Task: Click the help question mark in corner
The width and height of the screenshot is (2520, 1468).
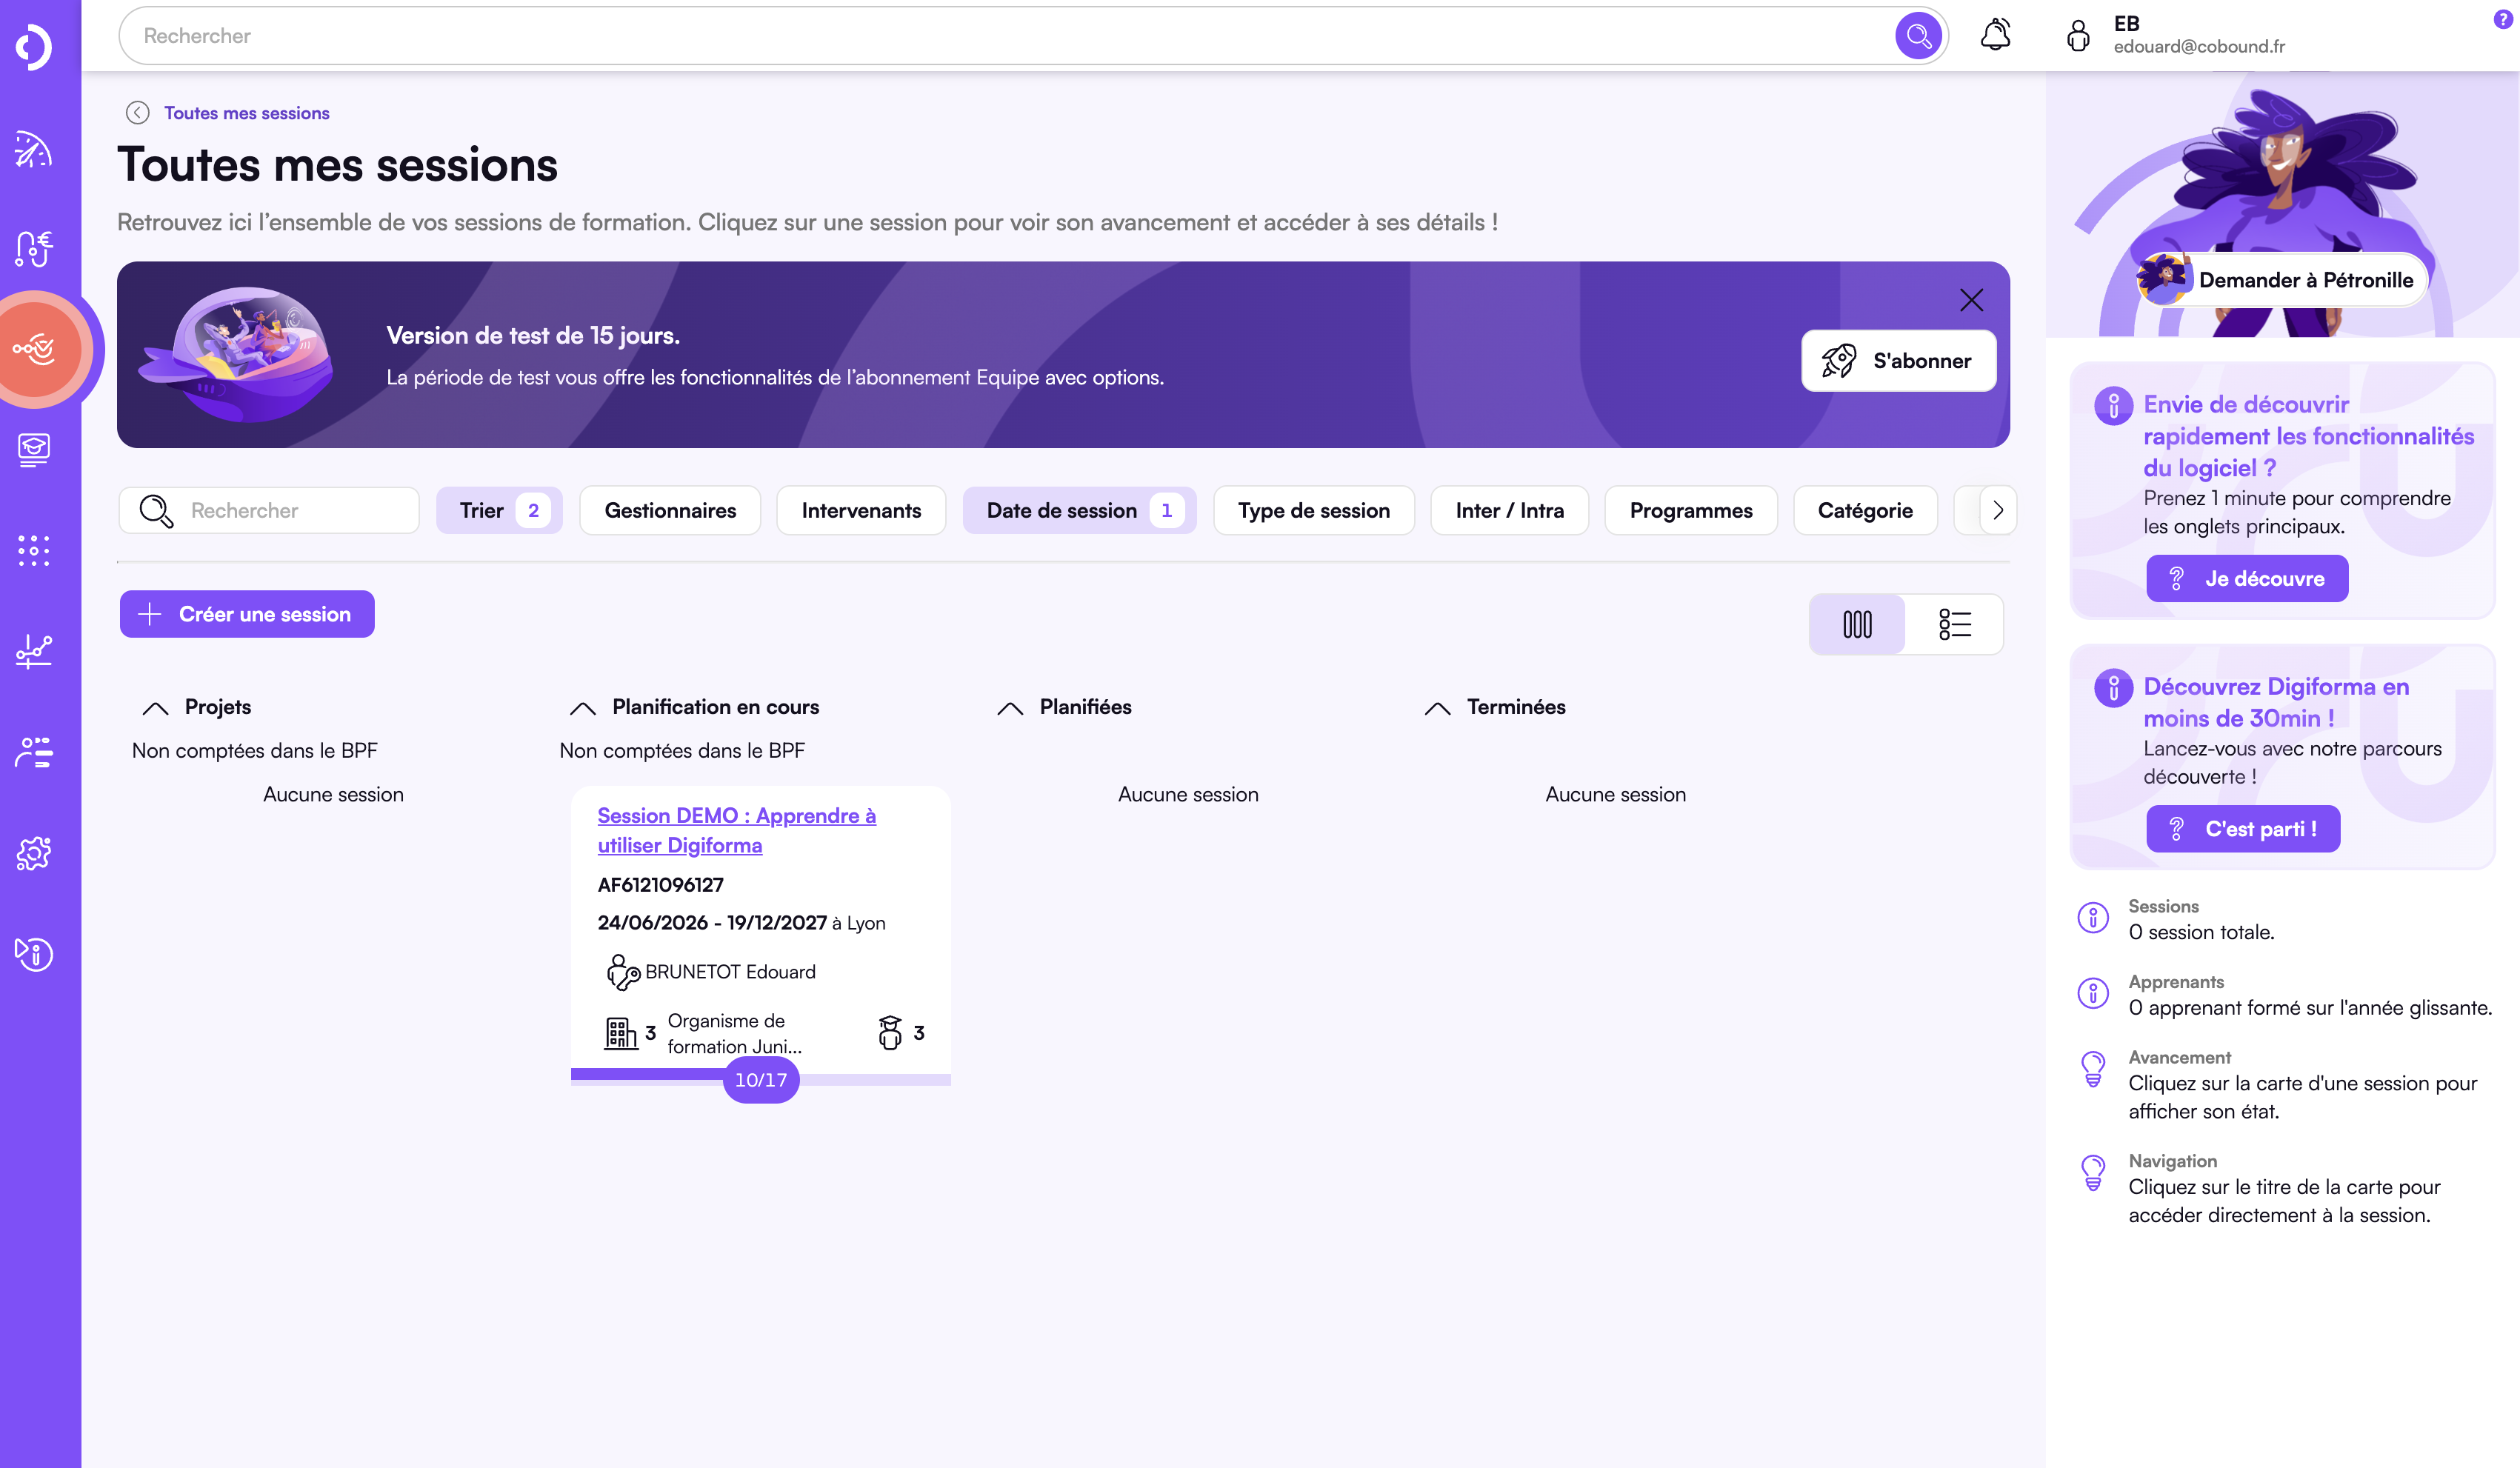Action: (x=2503, y=19)
